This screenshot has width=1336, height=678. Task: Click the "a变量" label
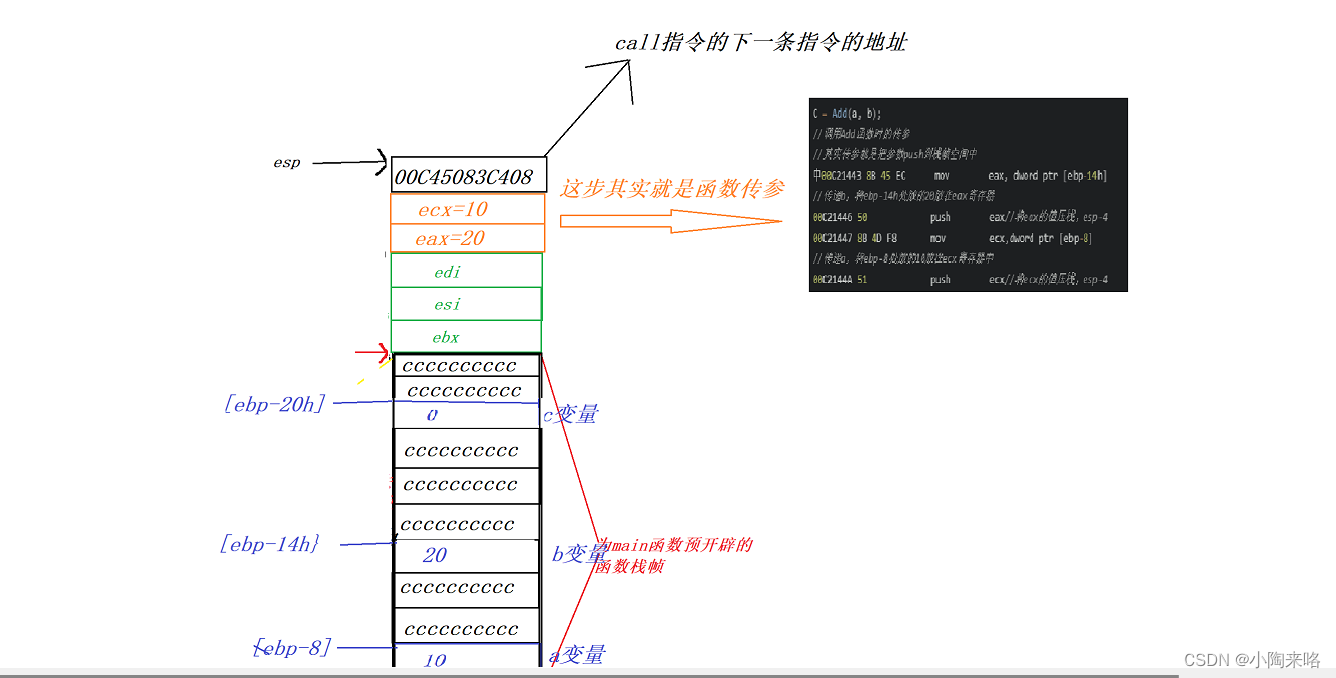point(577,655)
